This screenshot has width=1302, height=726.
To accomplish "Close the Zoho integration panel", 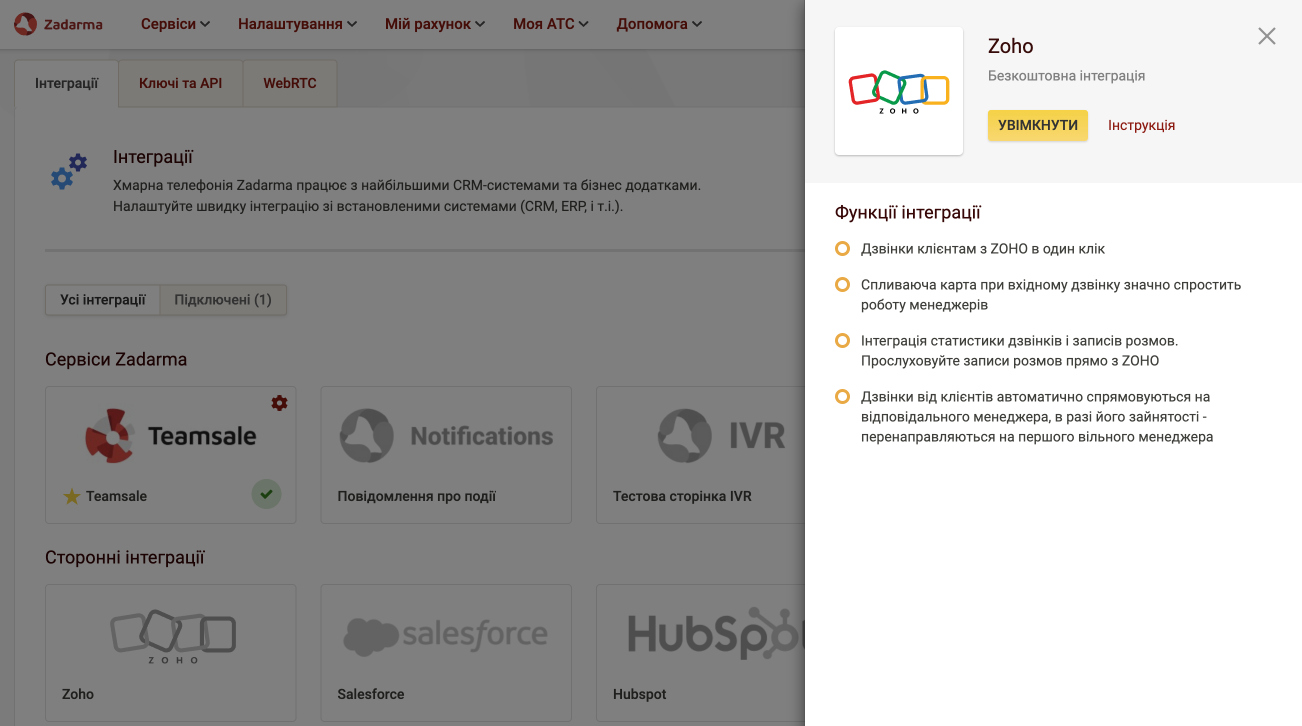I will [x=1267, y=36].
